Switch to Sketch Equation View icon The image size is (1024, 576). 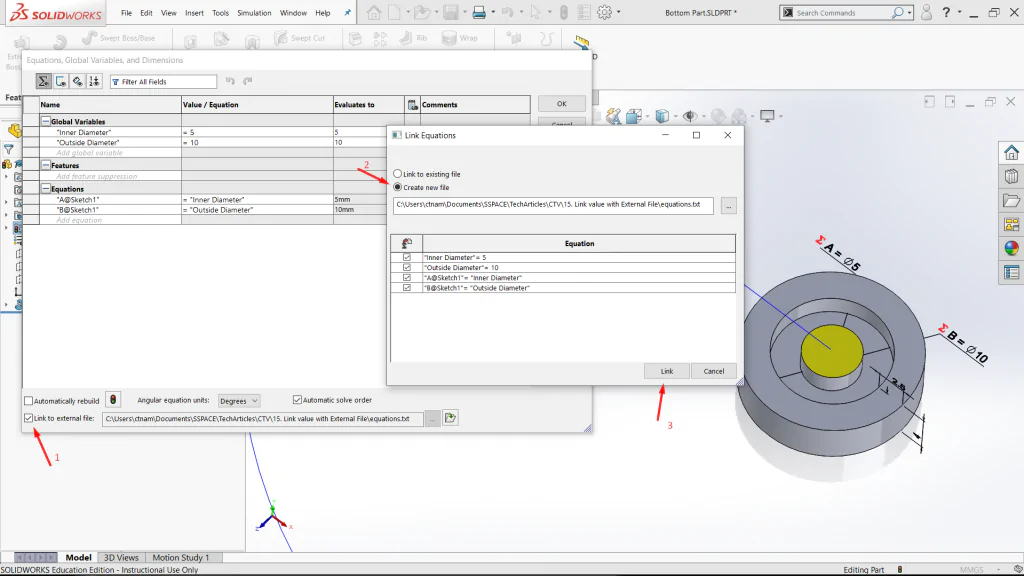(x=61, y=82)
